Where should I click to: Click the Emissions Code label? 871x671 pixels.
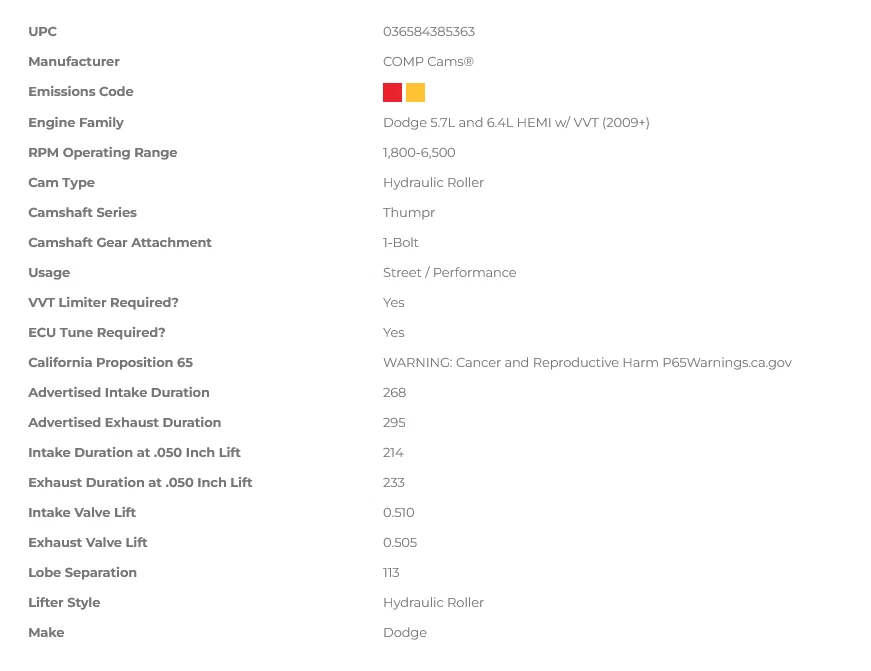(x=81, y=92)
